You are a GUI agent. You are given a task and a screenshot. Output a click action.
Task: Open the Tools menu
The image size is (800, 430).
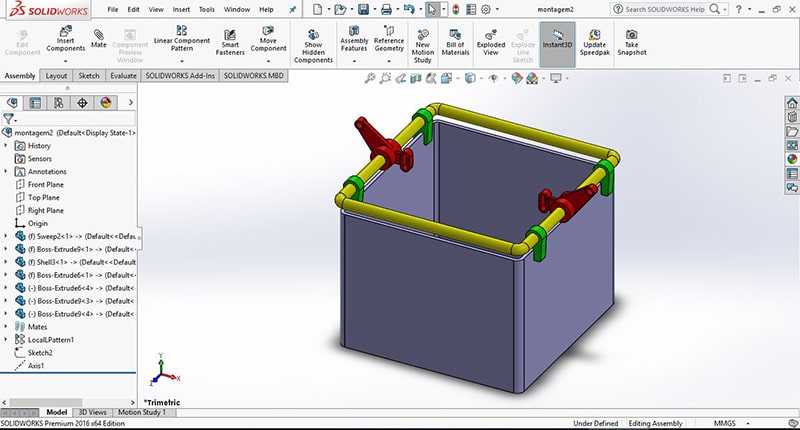click(207, 9)
